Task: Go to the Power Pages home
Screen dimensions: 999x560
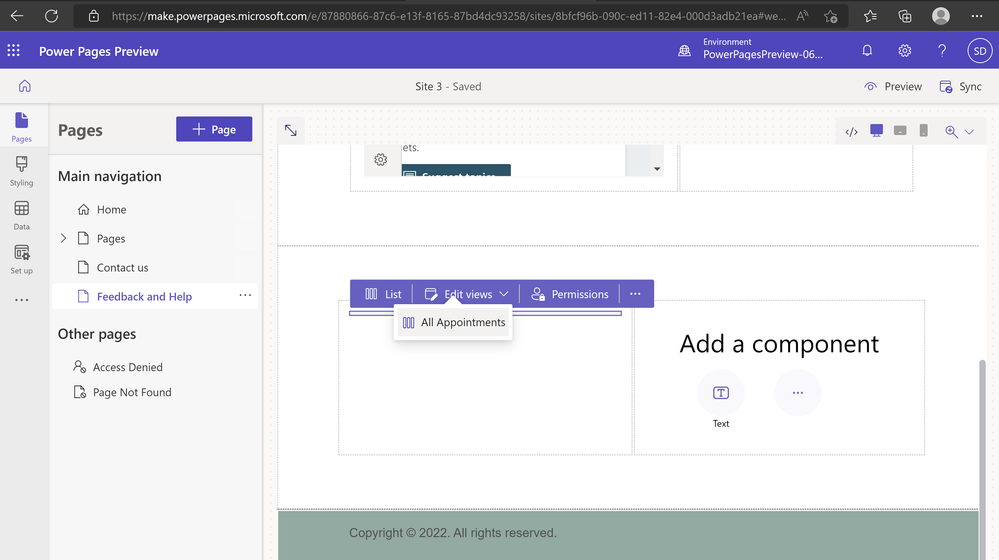Action: coord(25,86)
